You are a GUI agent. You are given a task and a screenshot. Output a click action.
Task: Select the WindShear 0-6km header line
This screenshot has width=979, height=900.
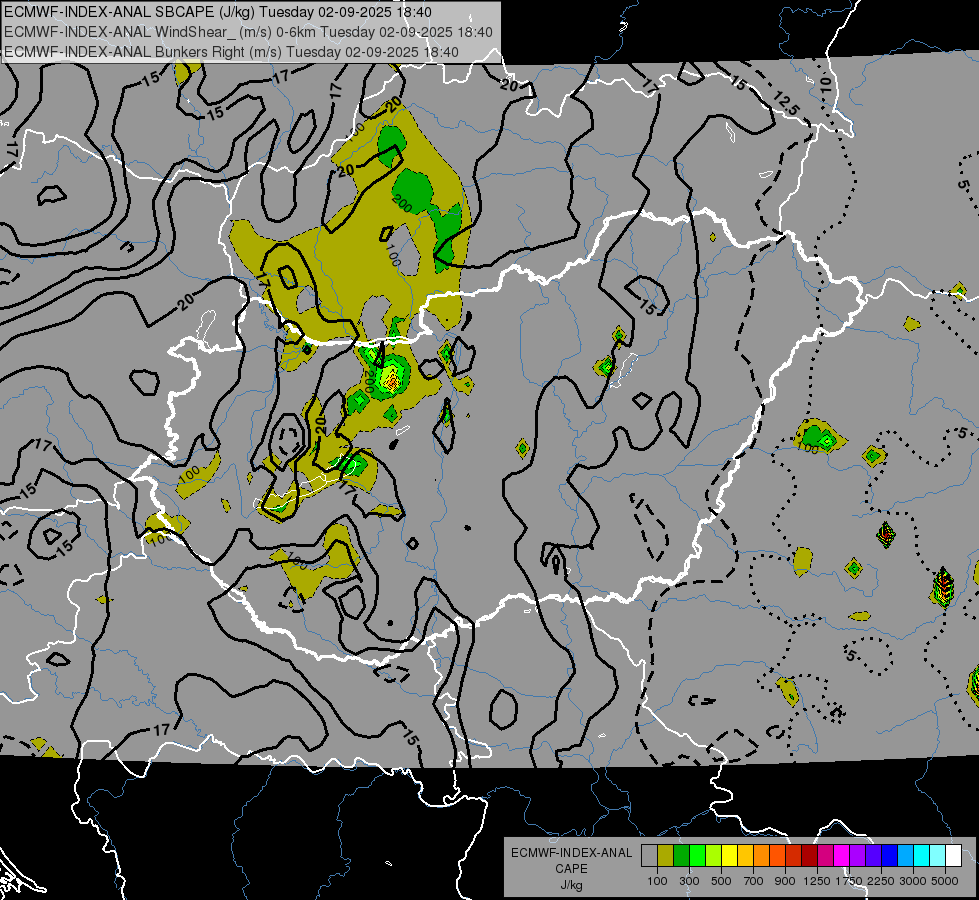tap(248, 32)
